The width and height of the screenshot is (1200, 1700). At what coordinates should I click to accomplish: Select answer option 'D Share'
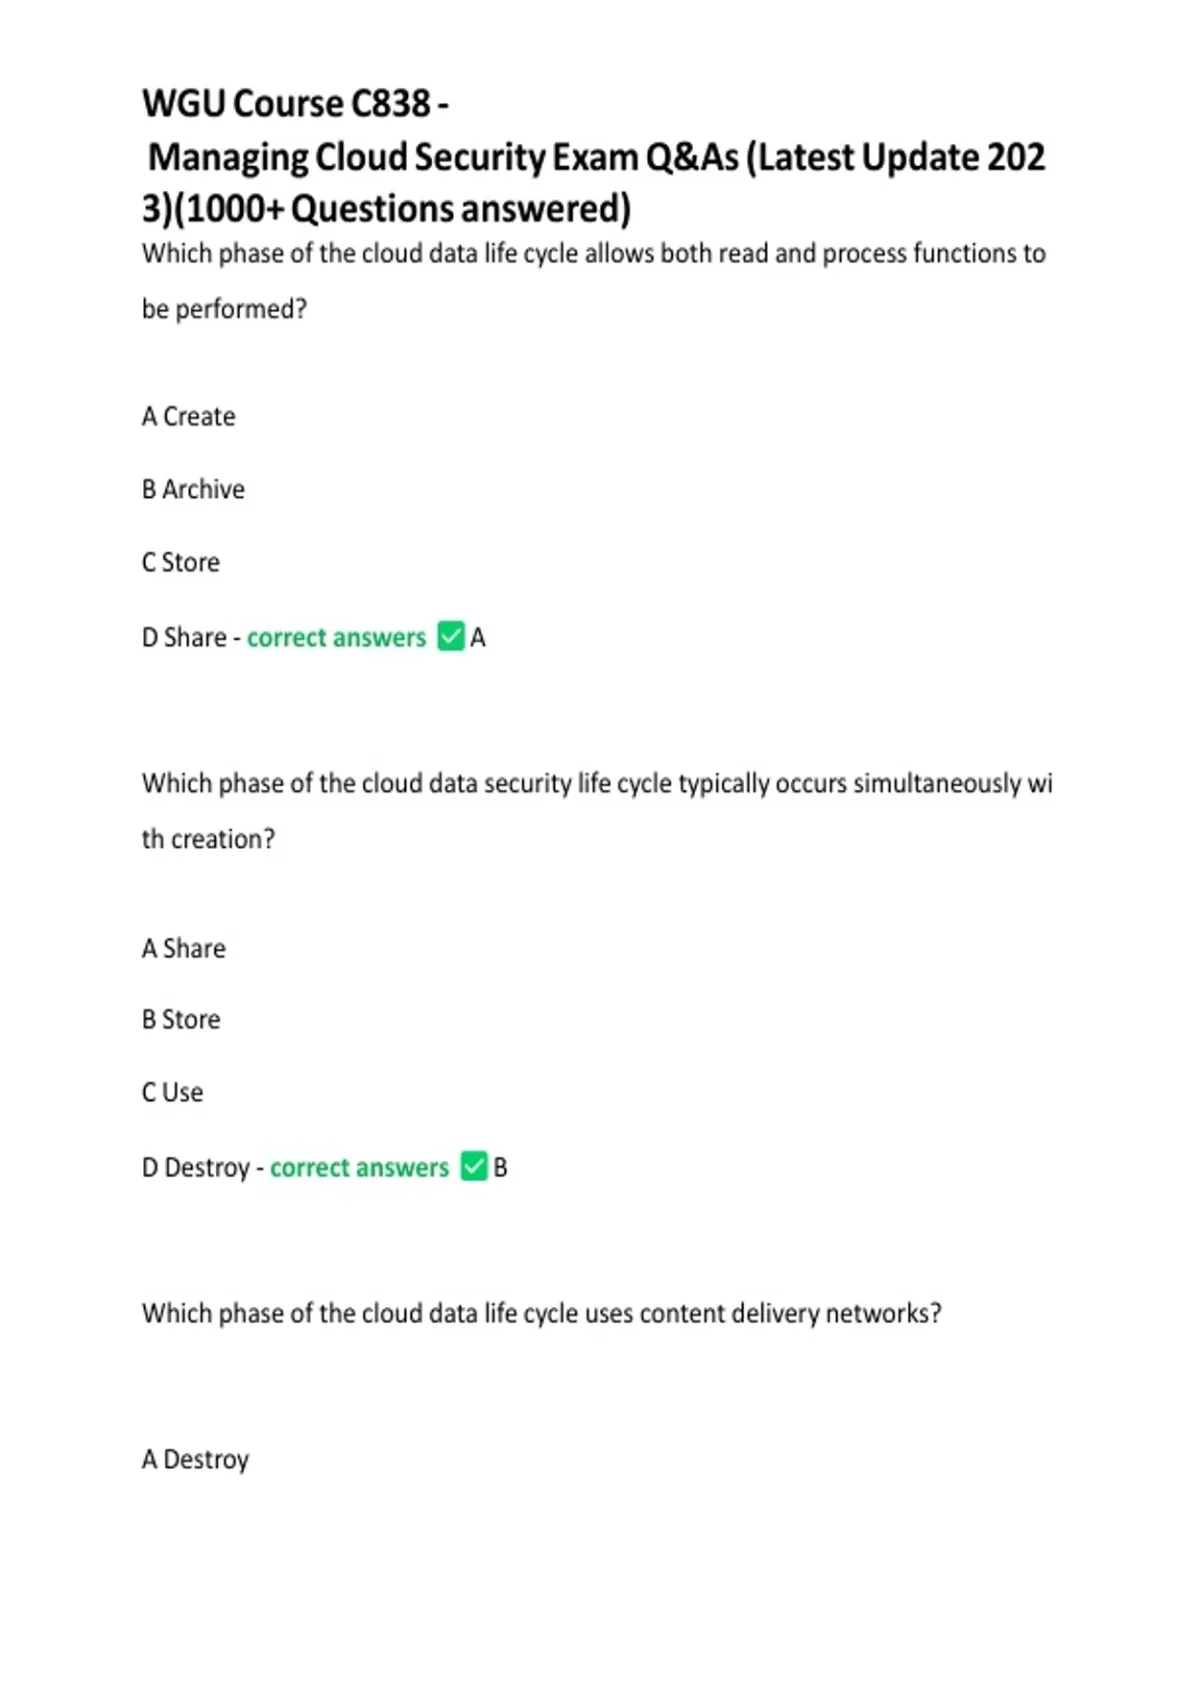coord(184,637)
